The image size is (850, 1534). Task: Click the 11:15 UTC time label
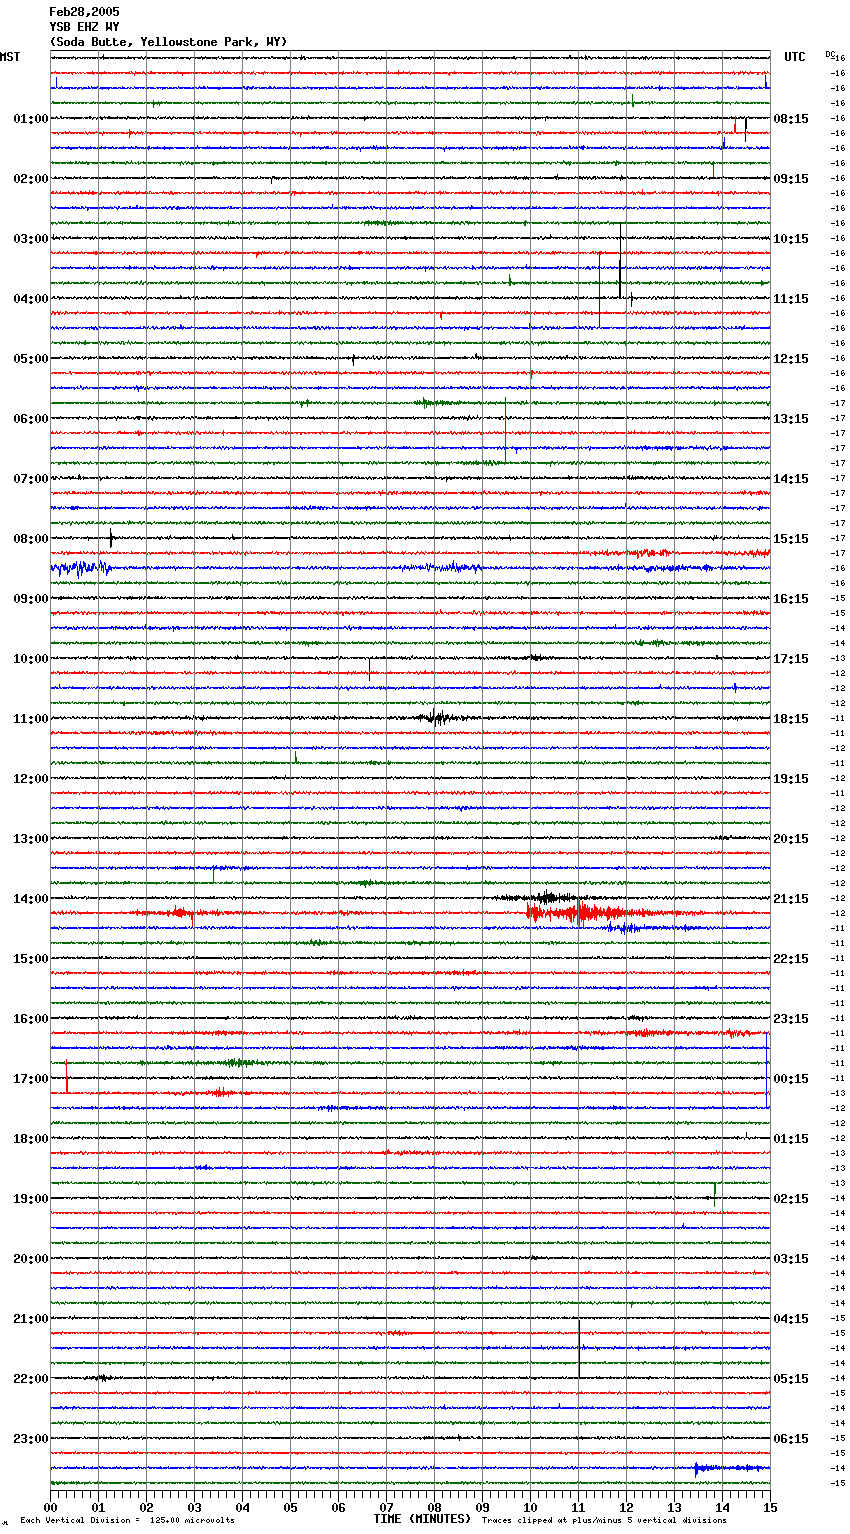click(x=791, y=299)
